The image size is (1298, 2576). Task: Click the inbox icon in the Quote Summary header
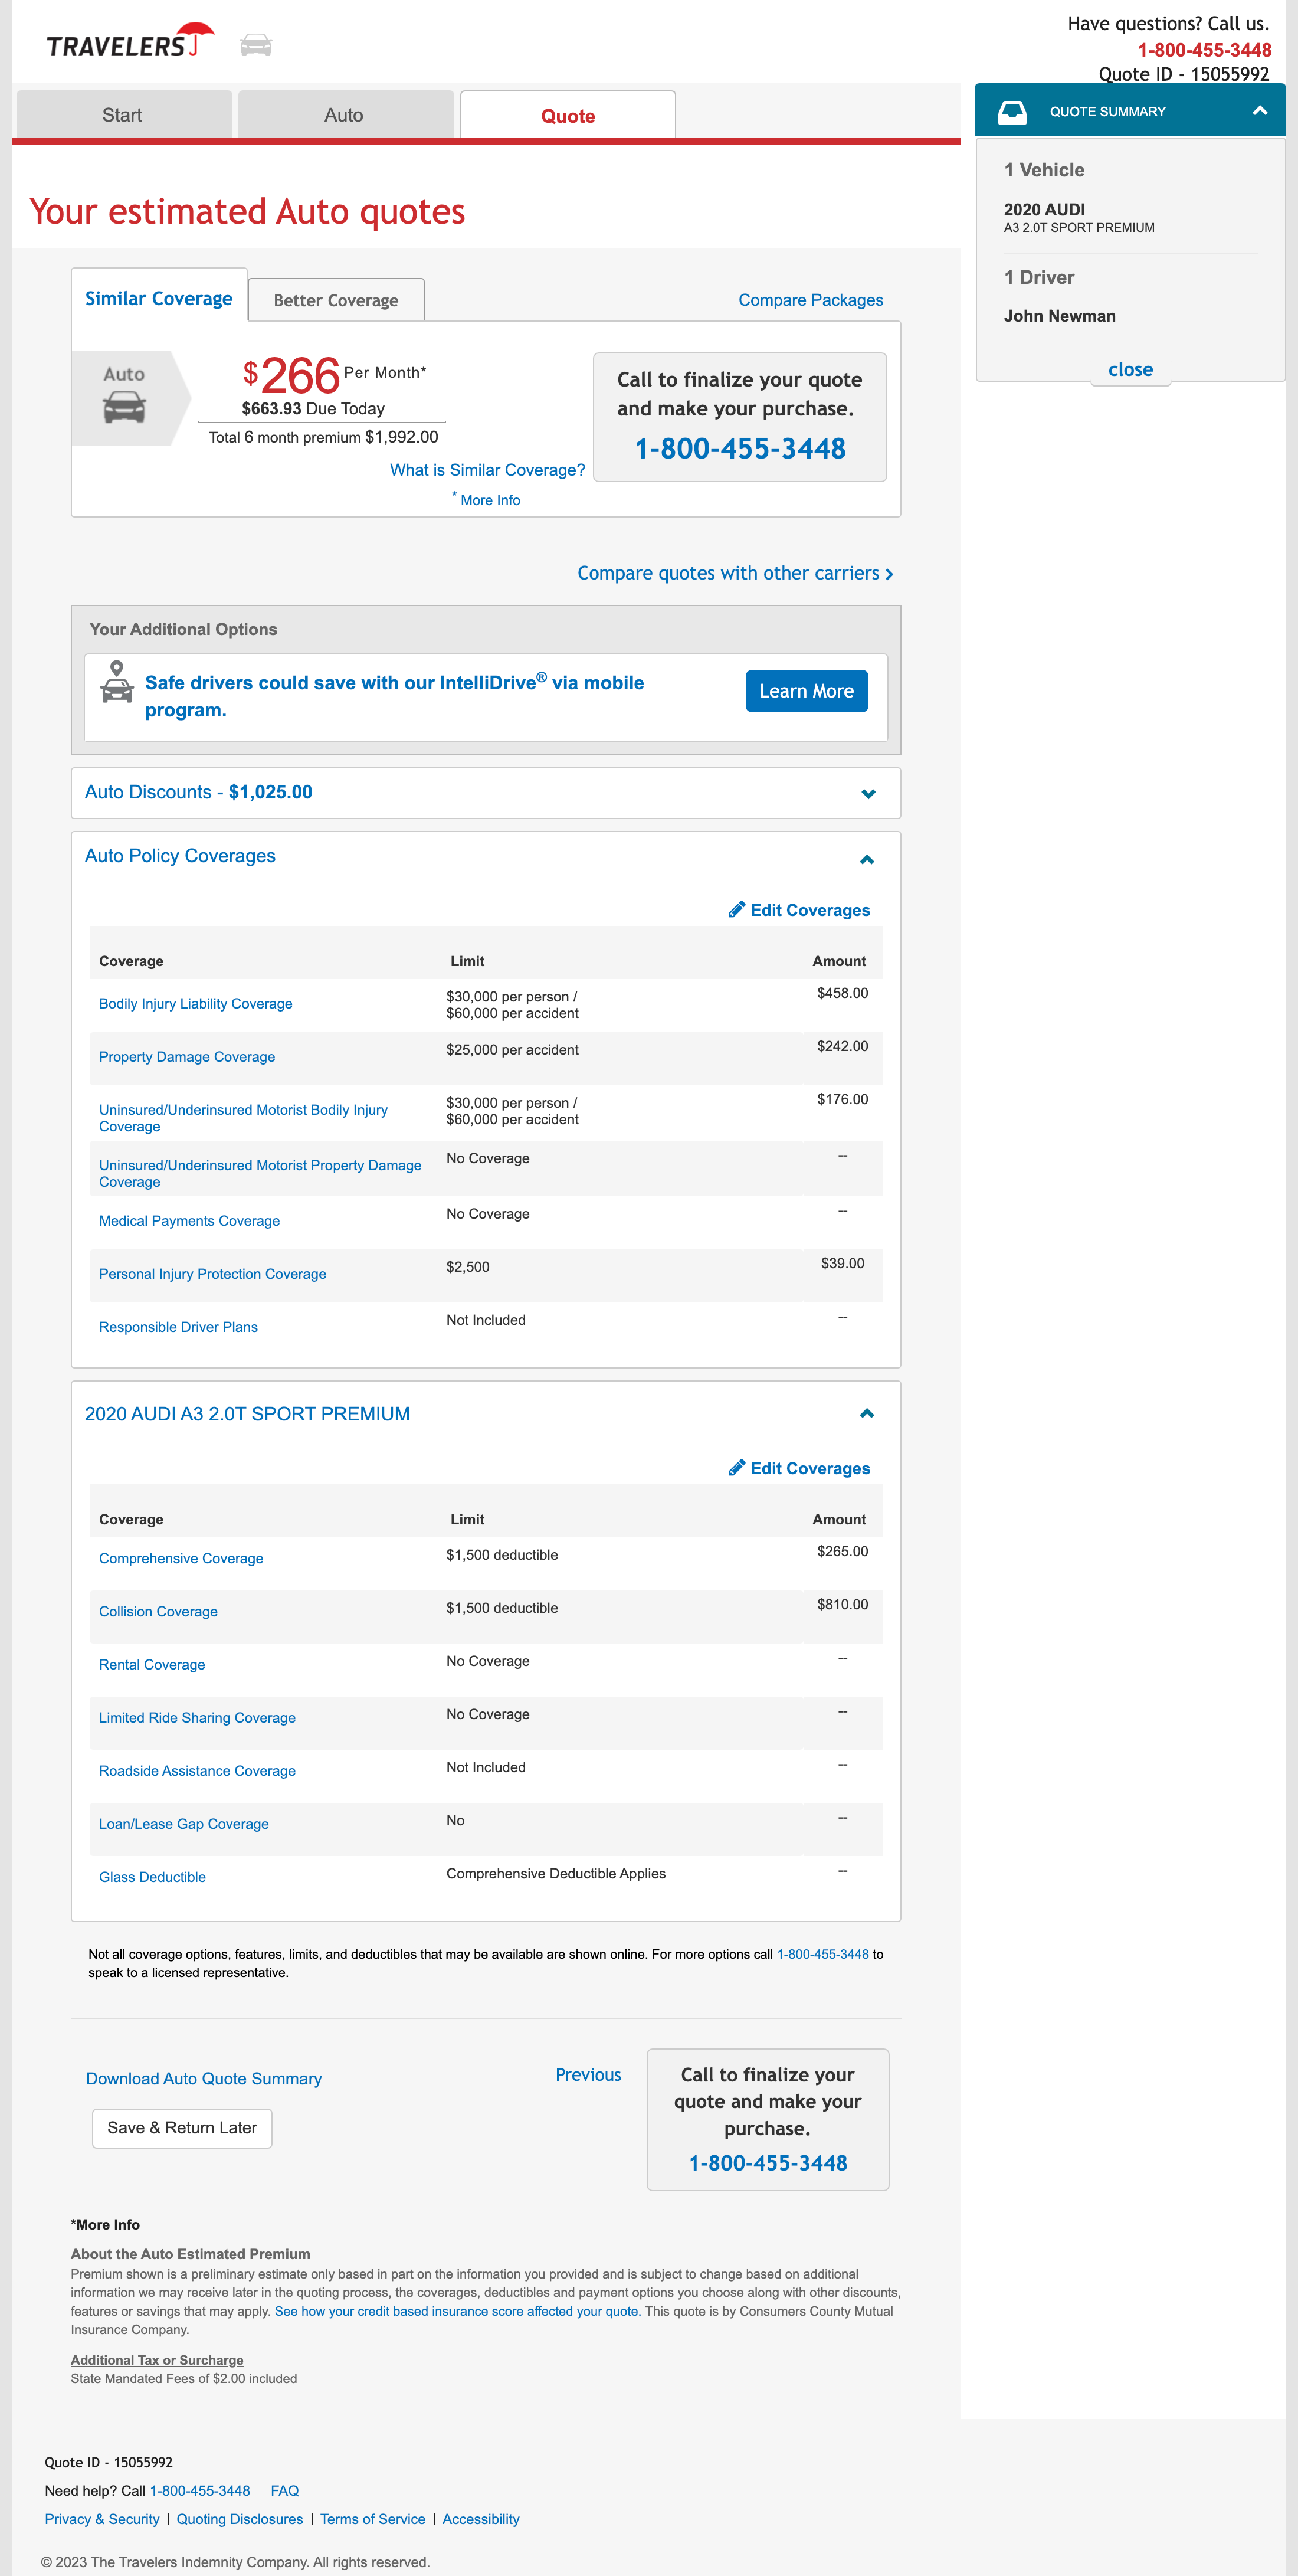click(1014, 111)
